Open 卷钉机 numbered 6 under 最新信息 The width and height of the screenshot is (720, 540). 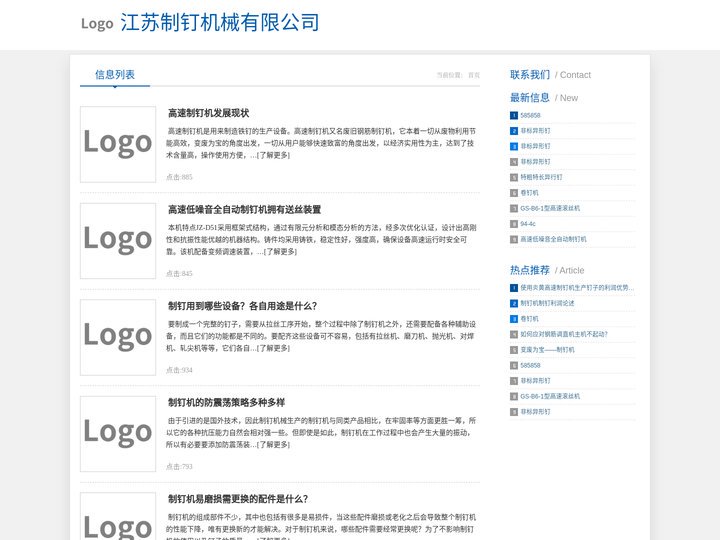(x=529, y=193)
